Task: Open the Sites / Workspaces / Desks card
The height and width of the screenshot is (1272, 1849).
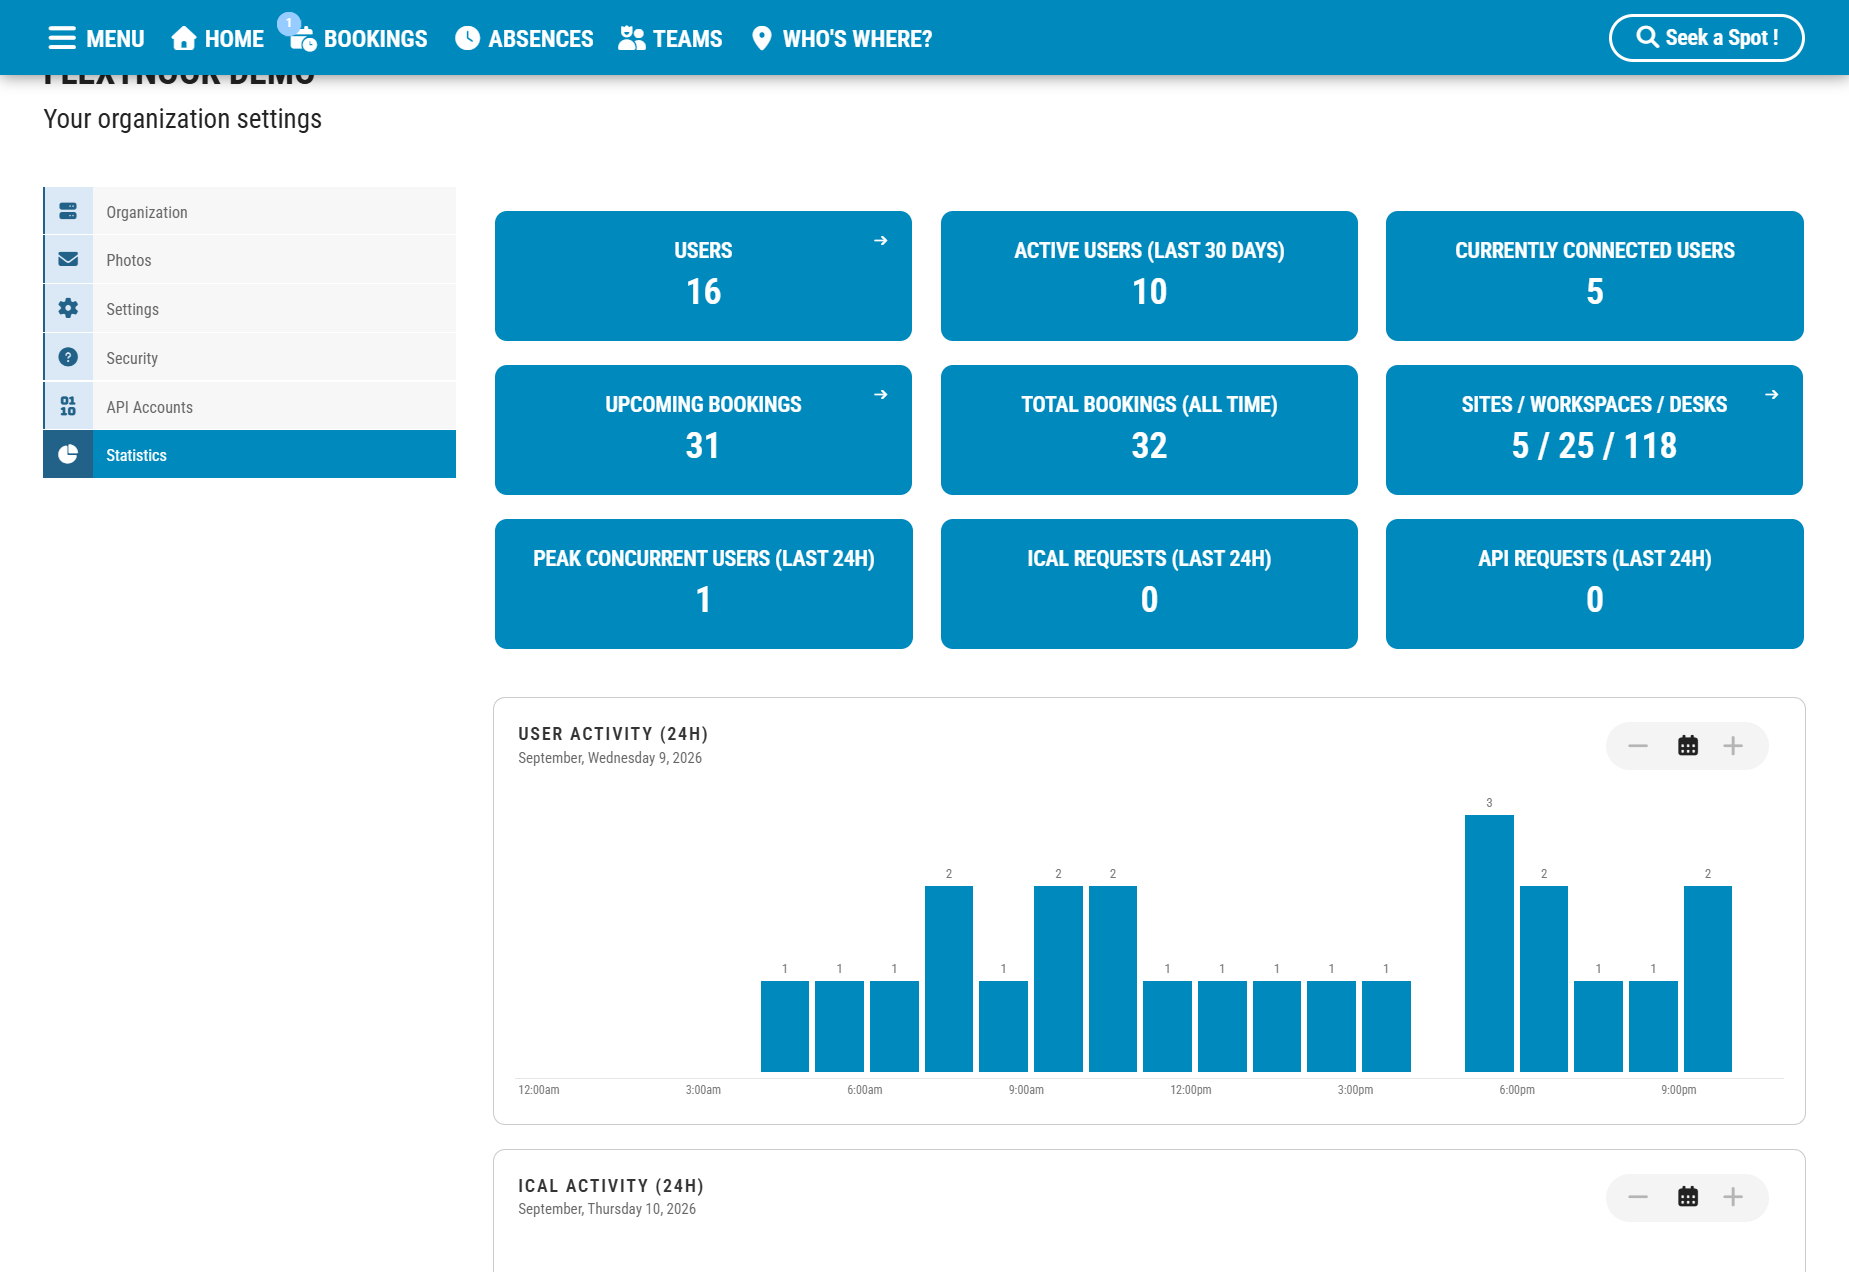Action: (1594, 430)
